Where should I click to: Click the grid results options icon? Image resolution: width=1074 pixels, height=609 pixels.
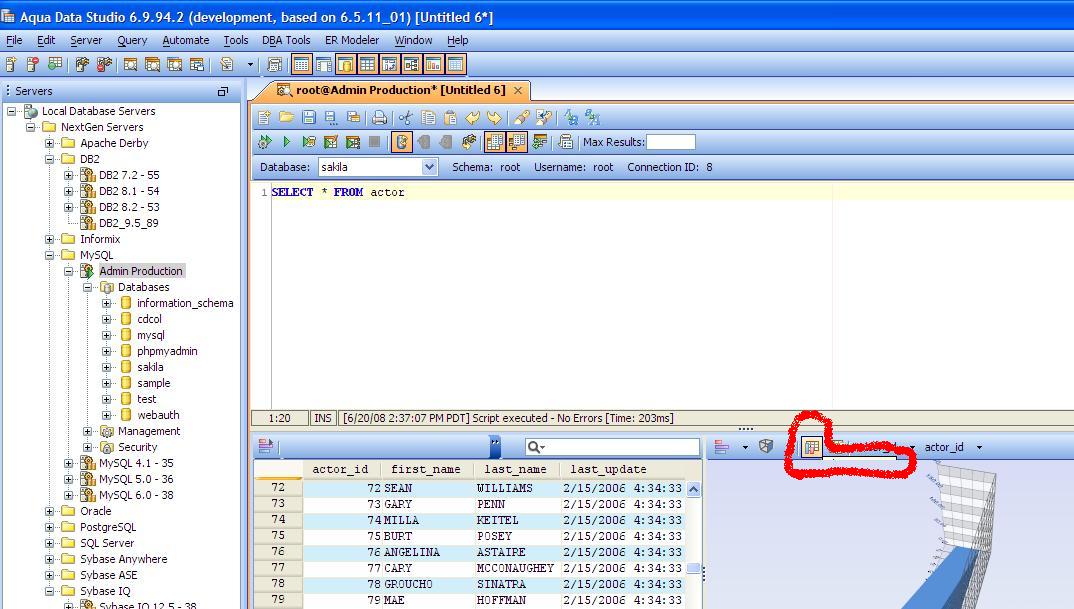click(266, 447)
